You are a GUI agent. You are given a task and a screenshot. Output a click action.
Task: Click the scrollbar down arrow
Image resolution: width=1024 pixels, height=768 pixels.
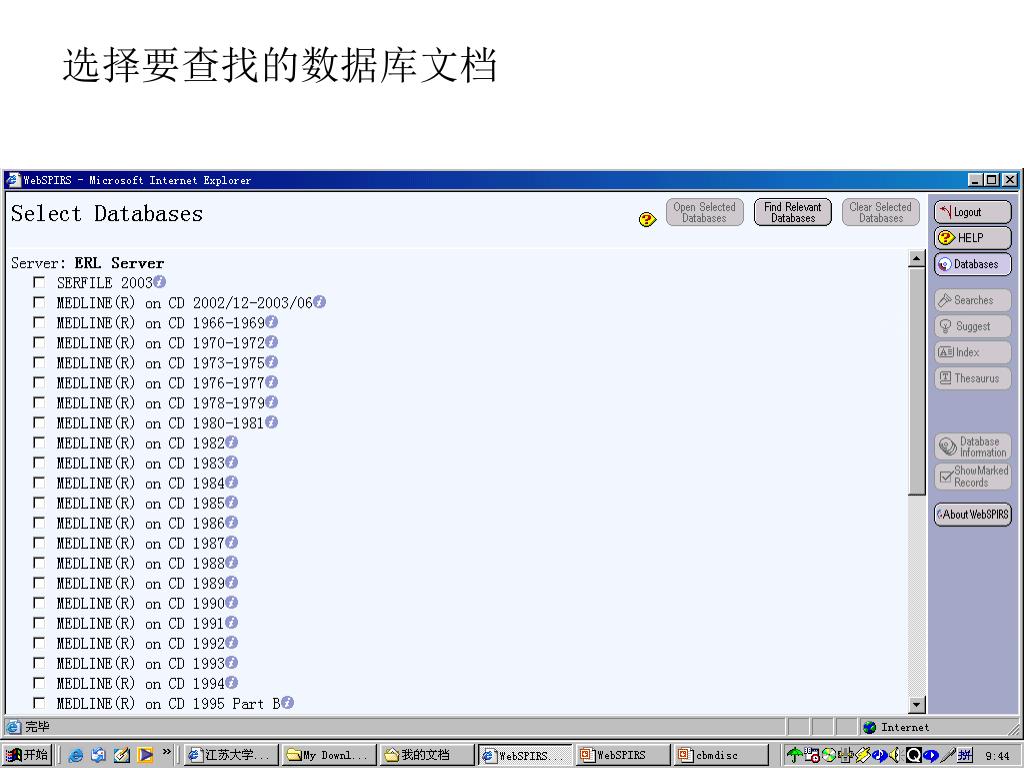click(916, 705)
